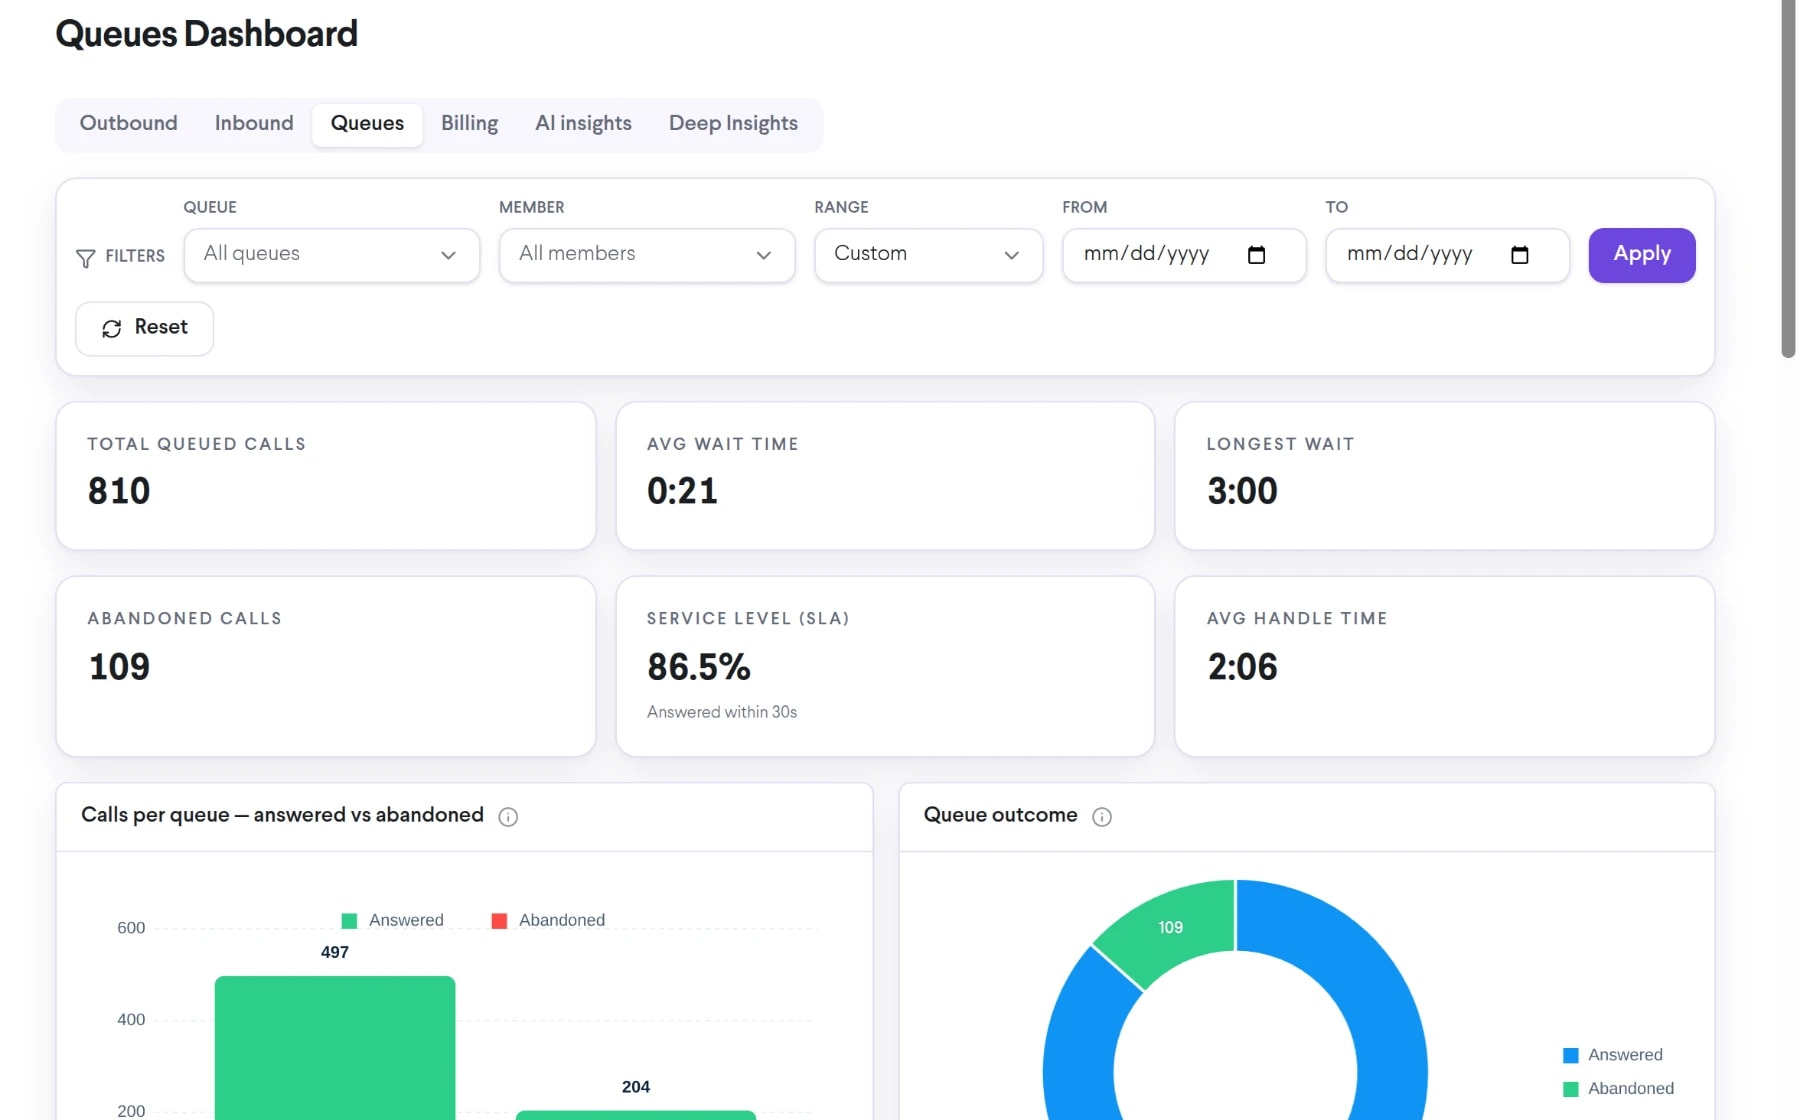Open the Custom range dropdown
Image resolution: width=1800 pixels, height=1120 pixels.
929,255
